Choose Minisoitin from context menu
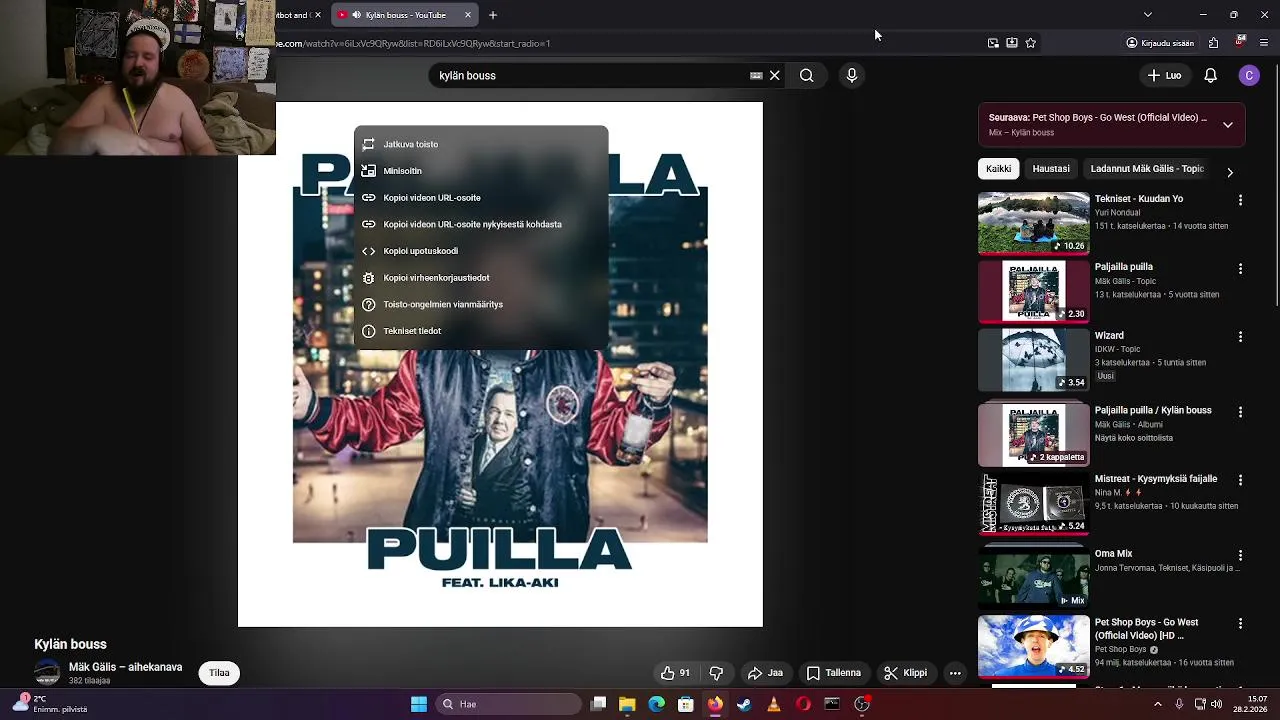Image resolution: width=1280 pixels, height=720 pixels. click(x=481, y=171)
